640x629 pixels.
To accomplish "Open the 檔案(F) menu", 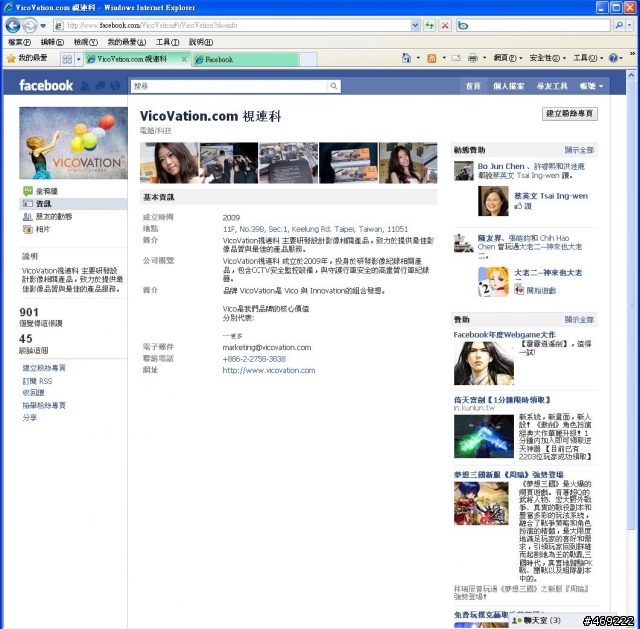I will coord(19,42).
